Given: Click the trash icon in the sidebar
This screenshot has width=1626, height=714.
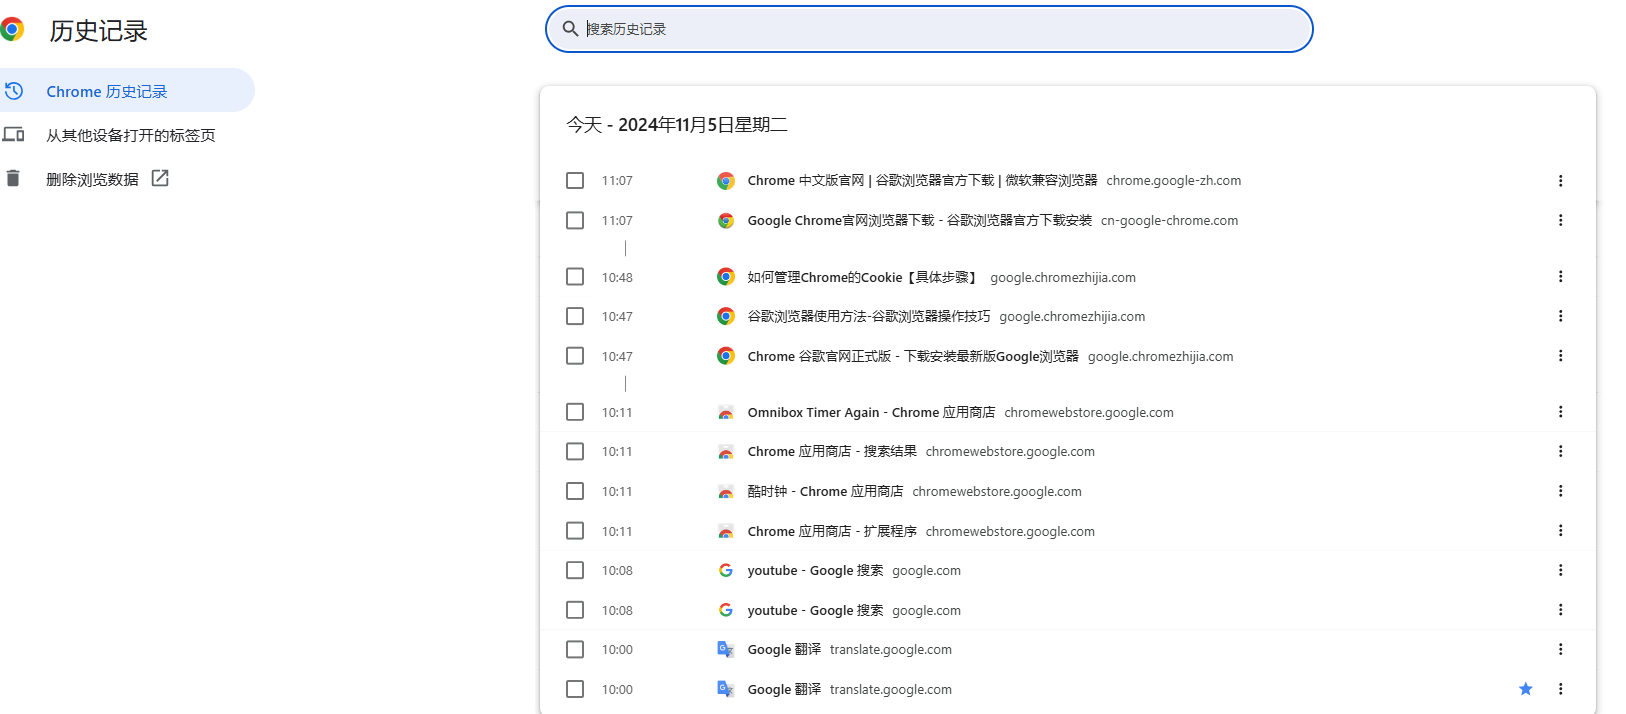Looking at the screenshot, I should click(x=13, y=179).
